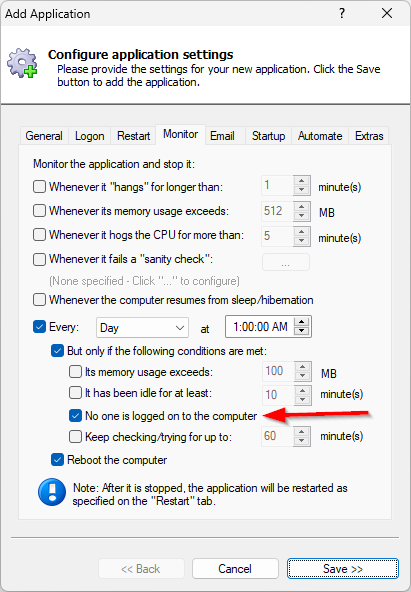
Task: Open the Extras tab
Action: 369,136
